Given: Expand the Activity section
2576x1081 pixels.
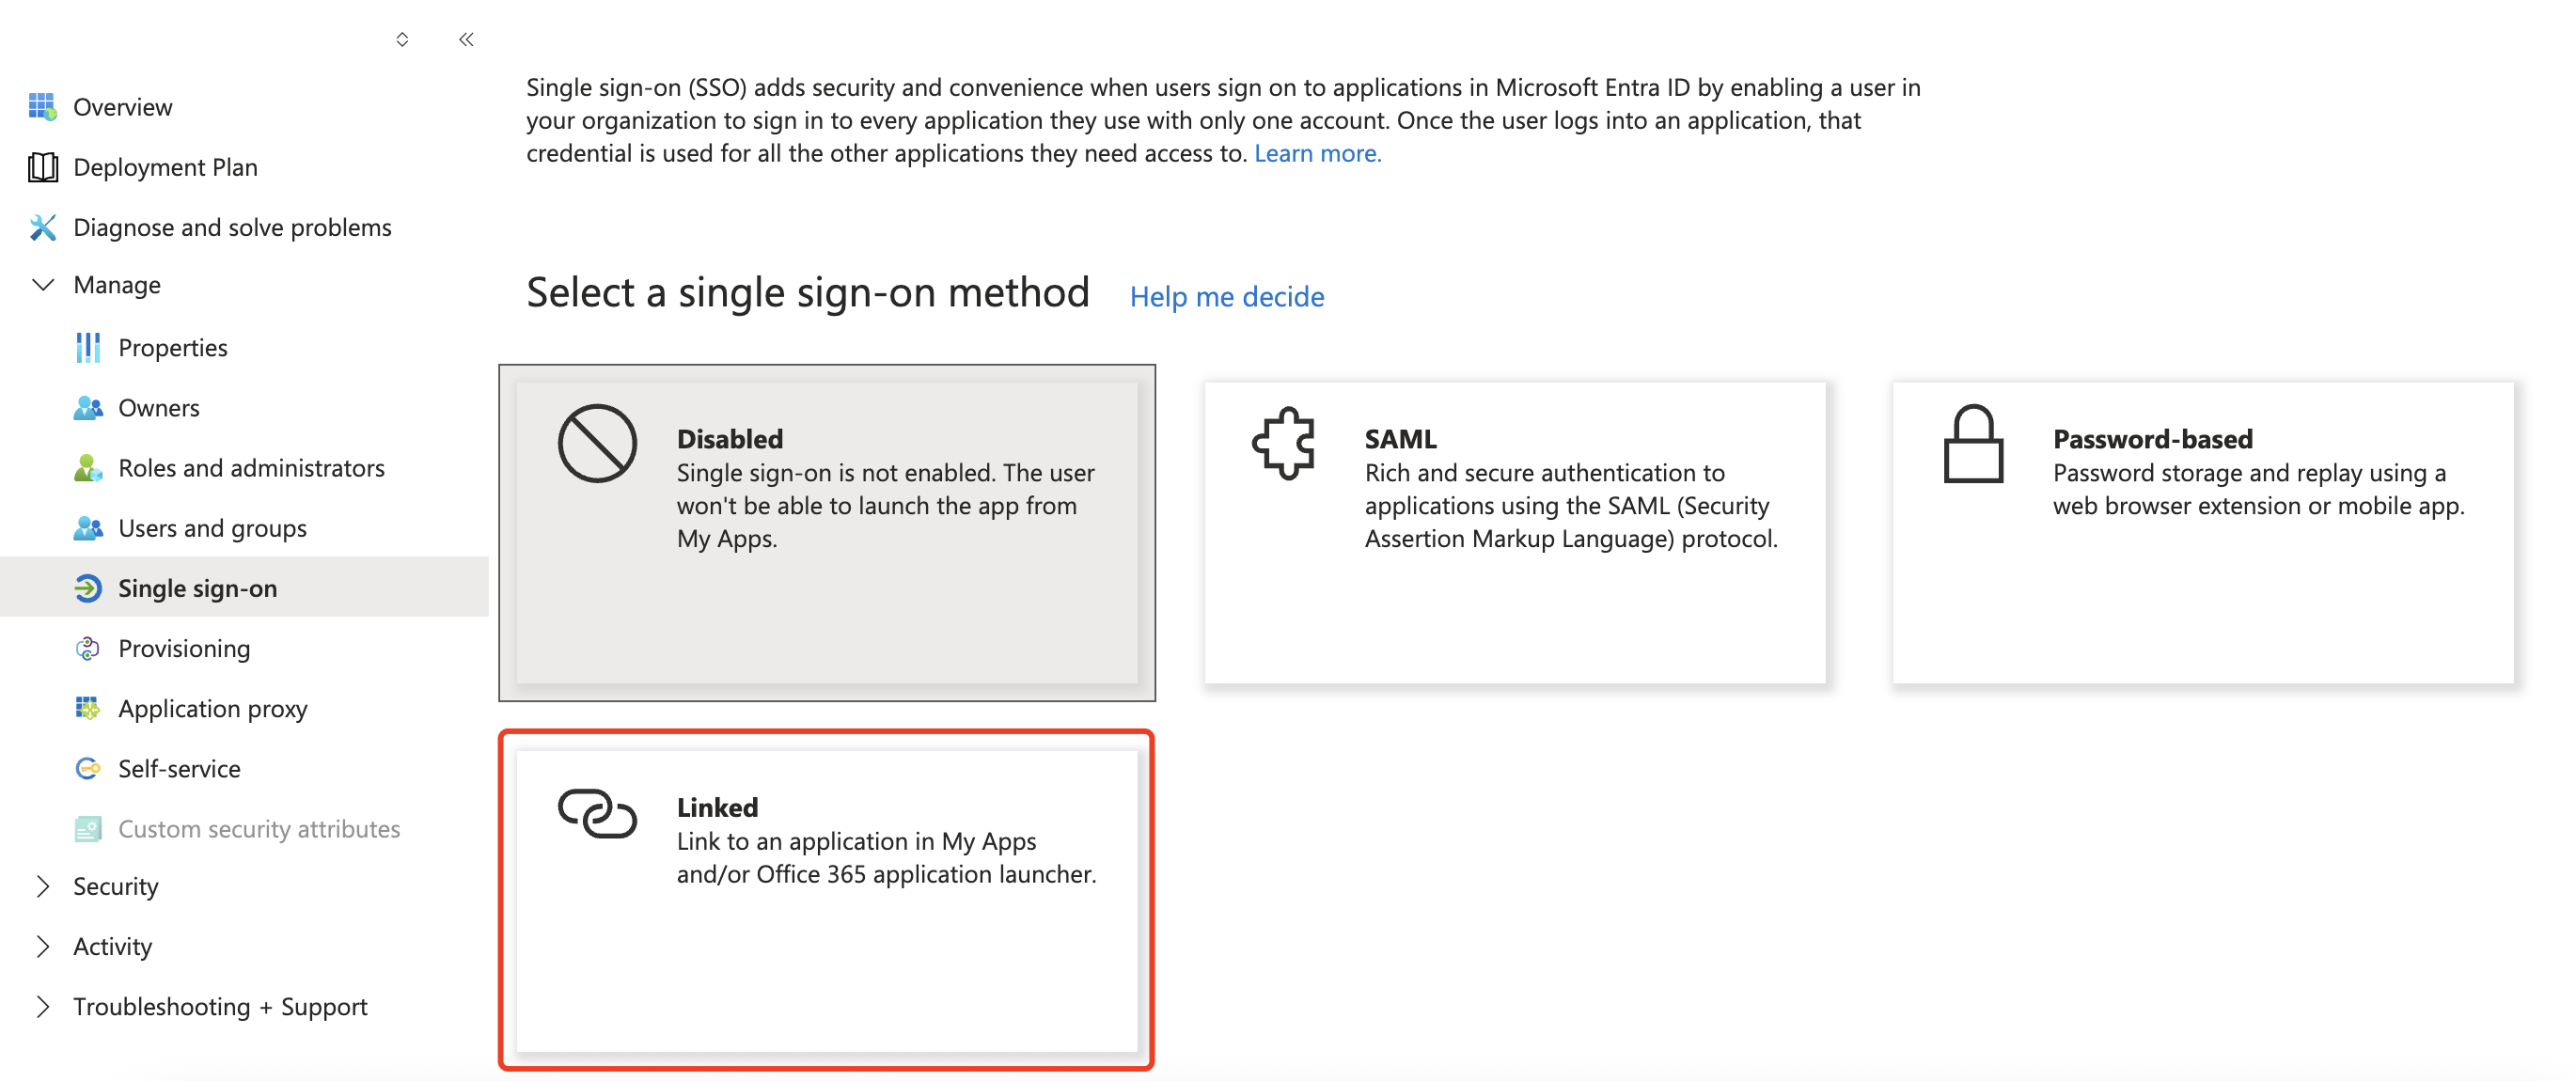Looking at the screenshot, I should click(x=42, y=946).
